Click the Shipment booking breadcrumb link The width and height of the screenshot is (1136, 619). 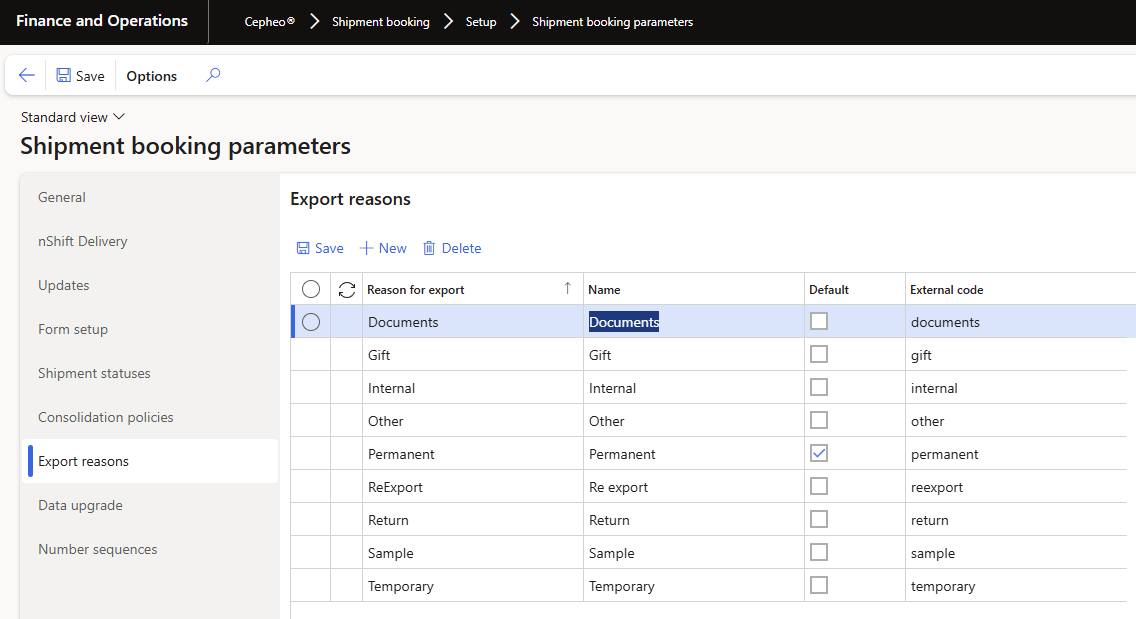pos(381,22)
